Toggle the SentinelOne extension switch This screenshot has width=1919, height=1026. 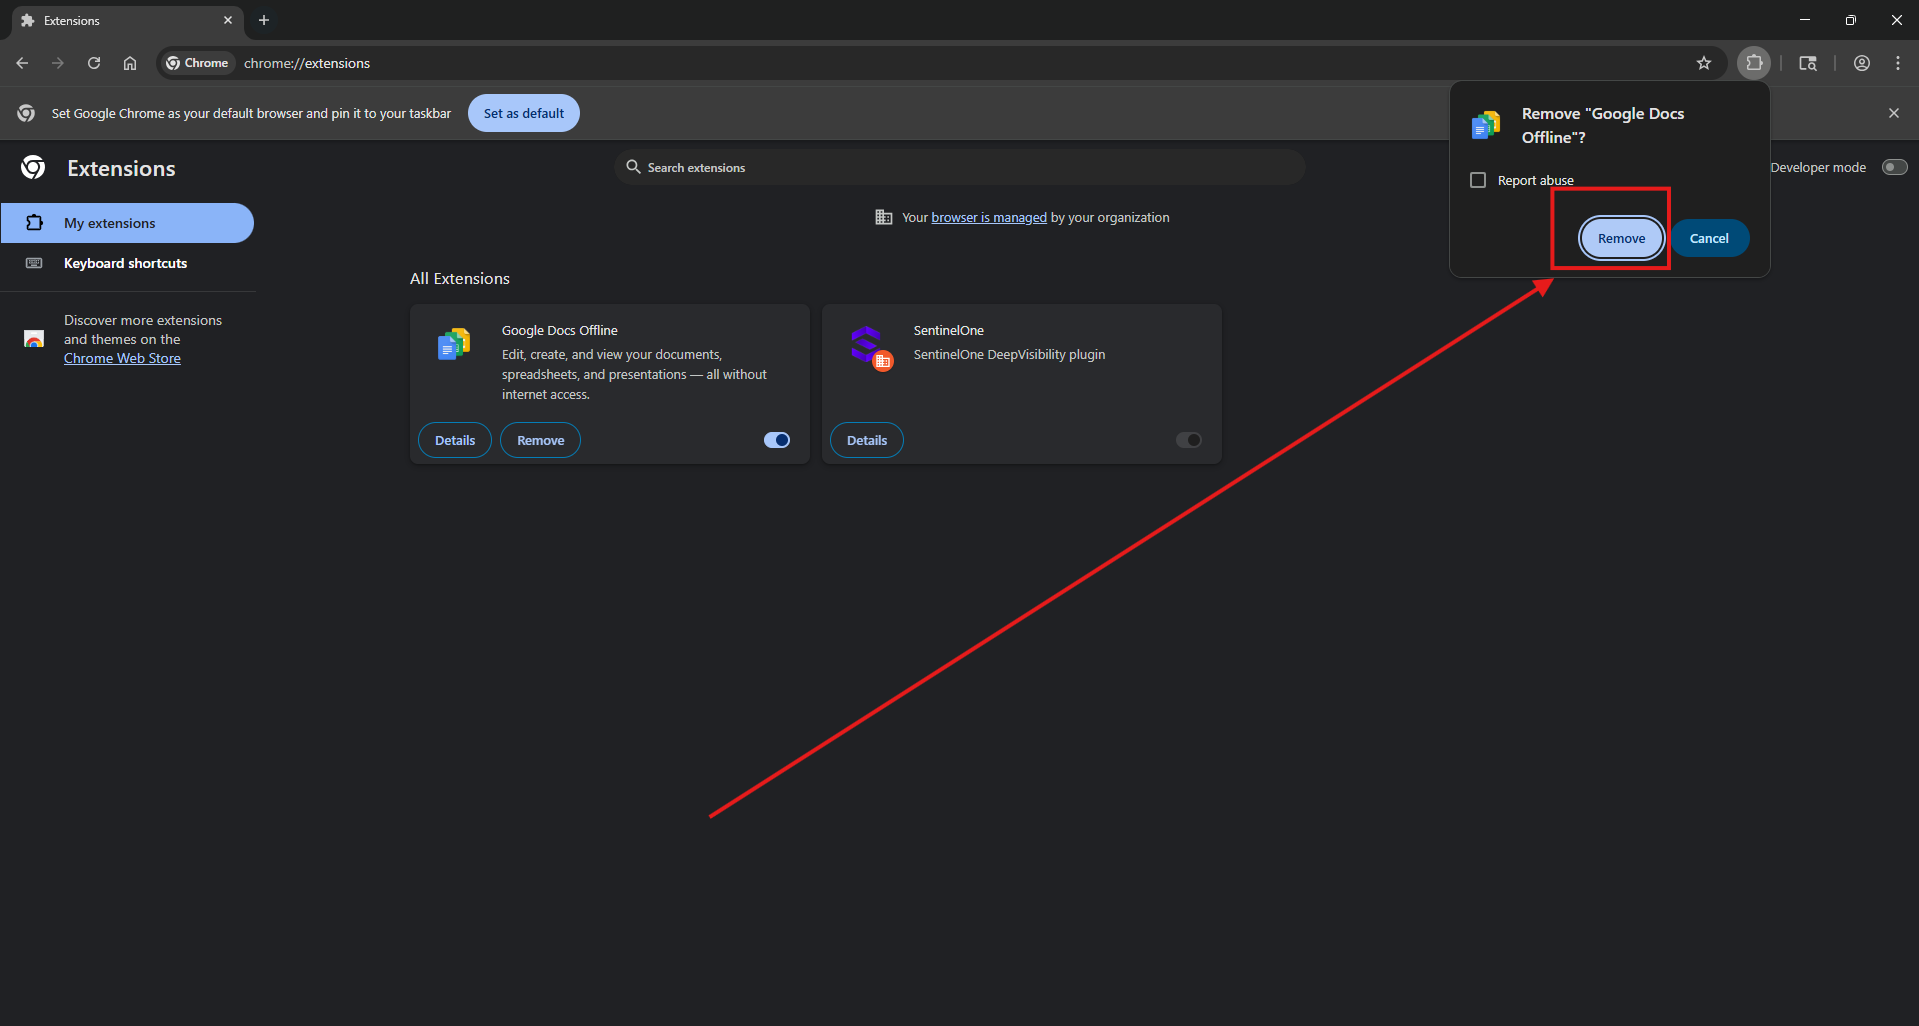(x=1189, y=440)
